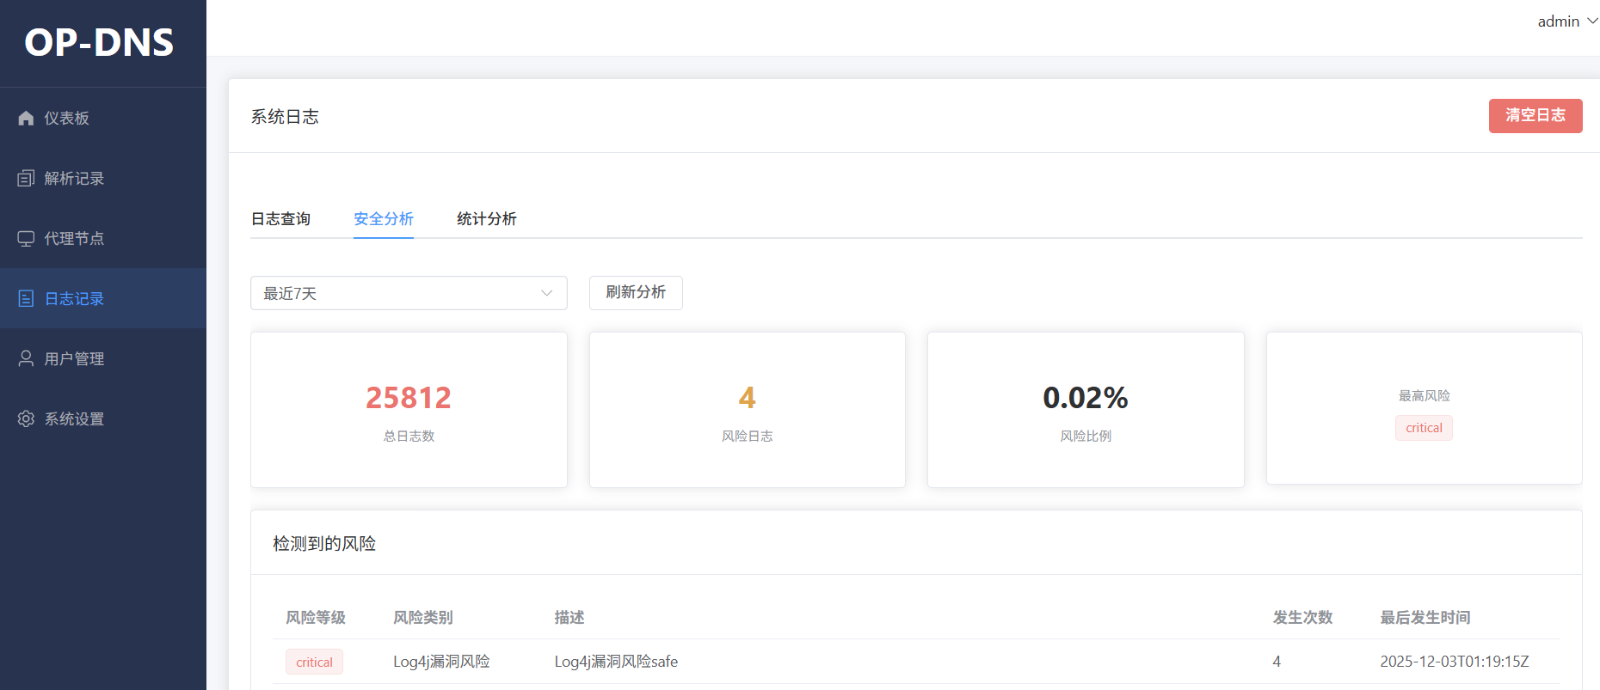The image size is (1600, 690).
Task: Select the 安全分析 tab
Action: click(384, 219)
